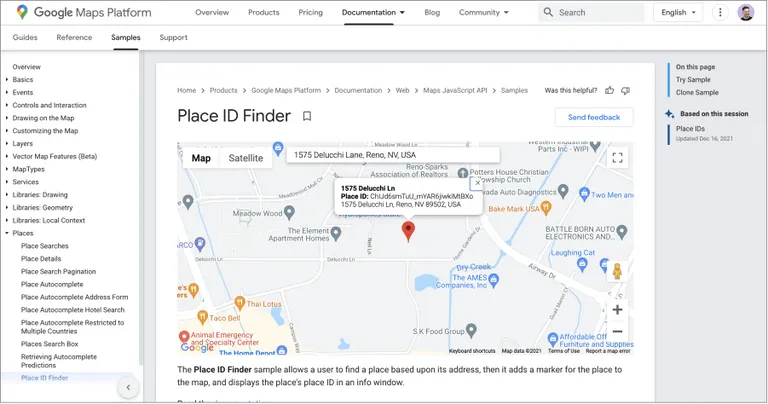Click the thumbs down not helpful icon
Image resolution: width=768 pixels, height=404 pixels.
tap(625, 91)
